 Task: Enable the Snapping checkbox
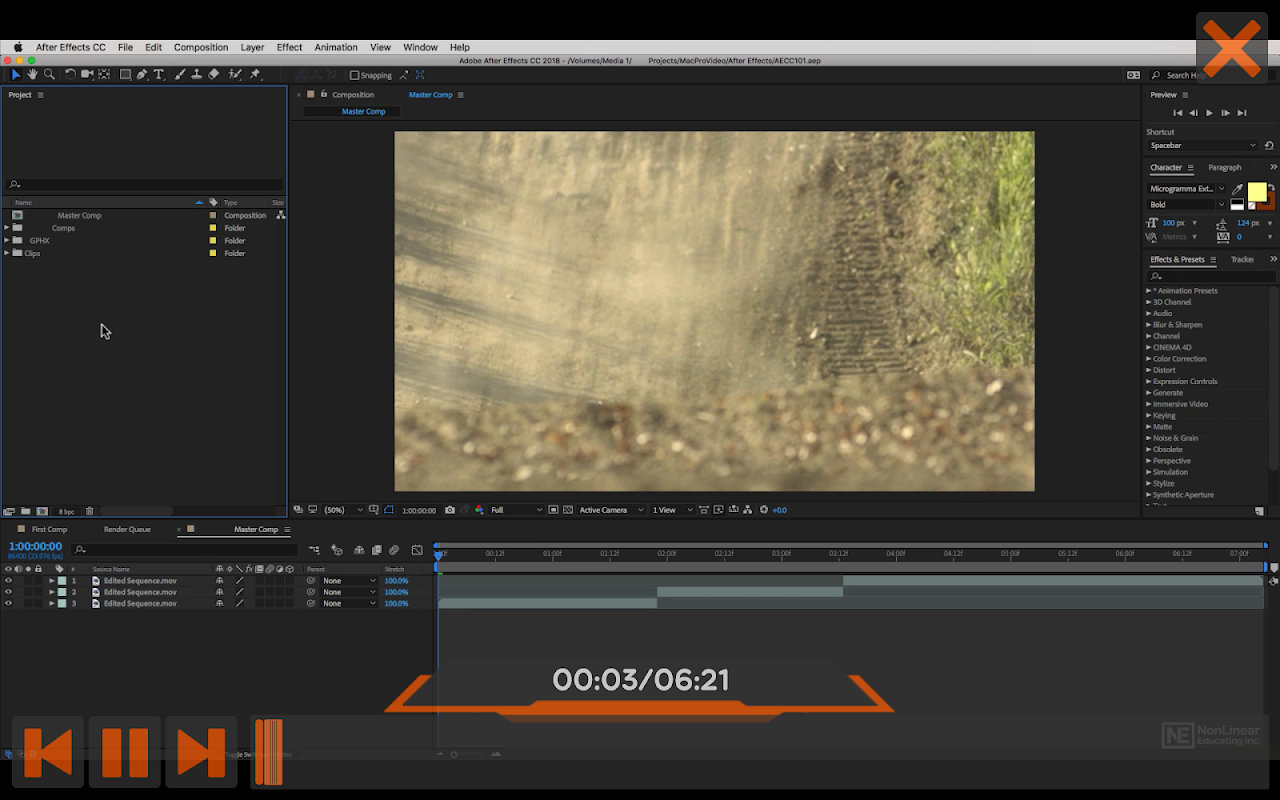[x=354, y=75]
